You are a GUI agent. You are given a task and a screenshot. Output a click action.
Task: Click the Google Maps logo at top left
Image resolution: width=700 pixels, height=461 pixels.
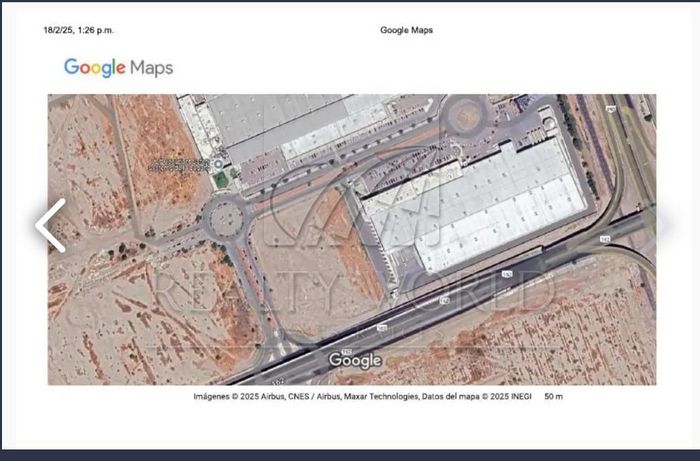[118, 67]
